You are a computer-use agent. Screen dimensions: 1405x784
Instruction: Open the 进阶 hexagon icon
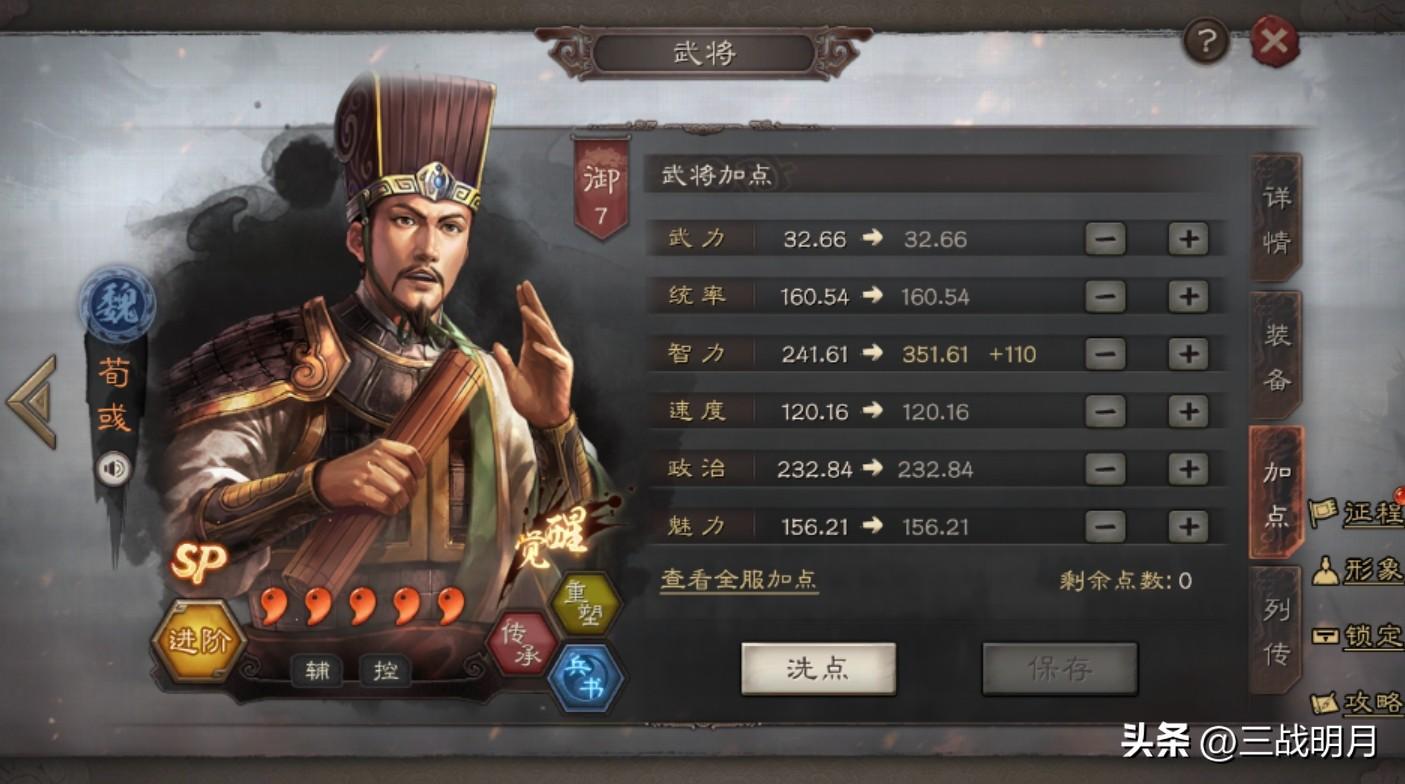click(199, 641)
